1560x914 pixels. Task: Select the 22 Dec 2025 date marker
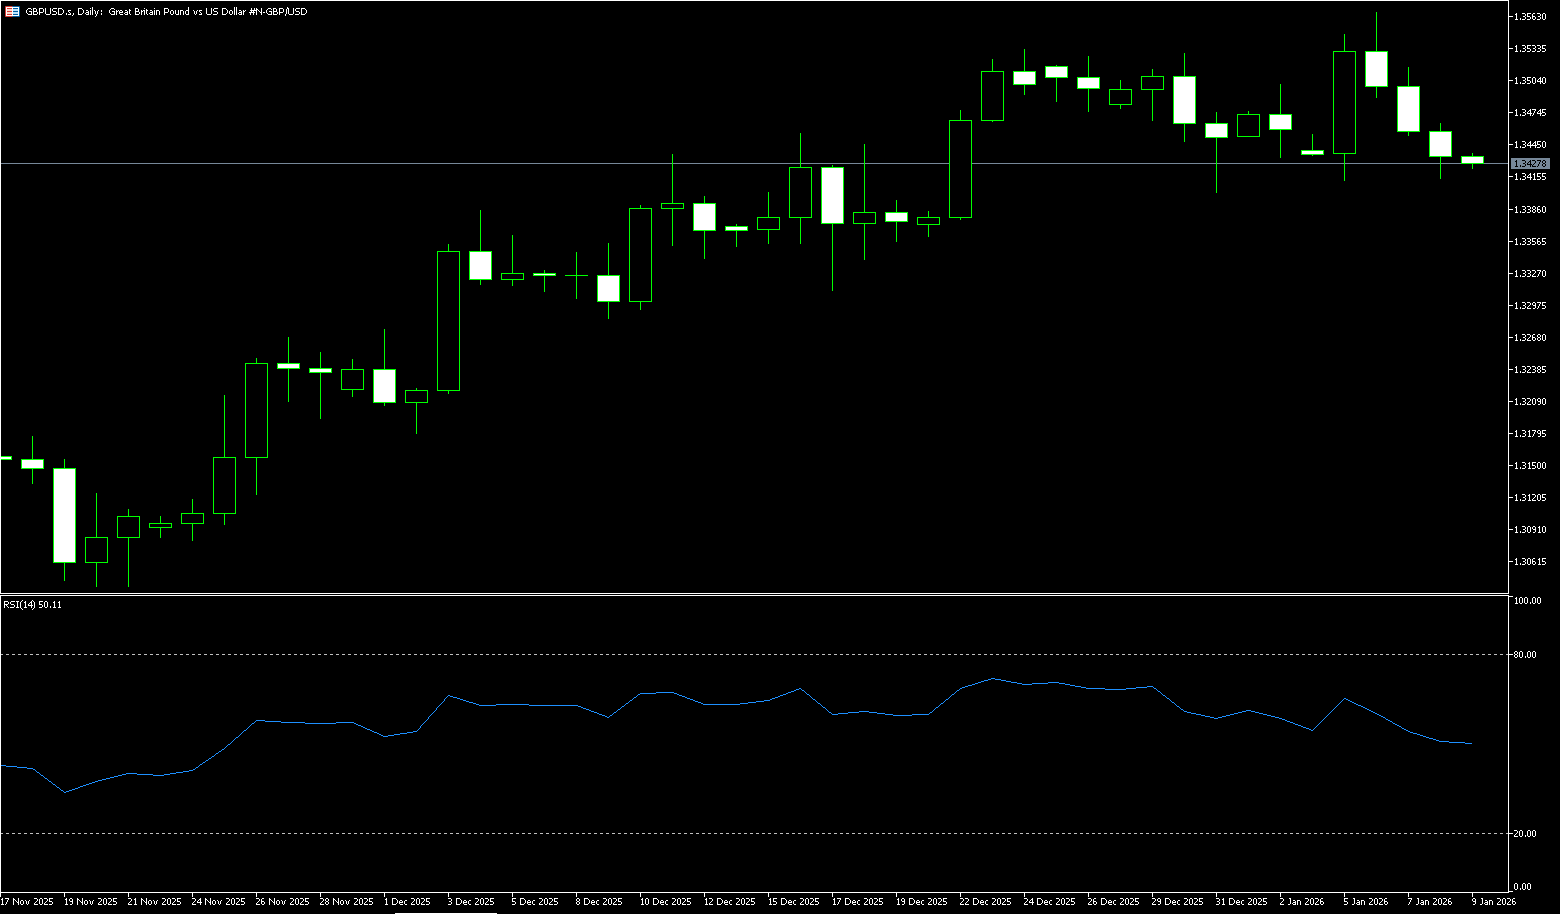985,901
